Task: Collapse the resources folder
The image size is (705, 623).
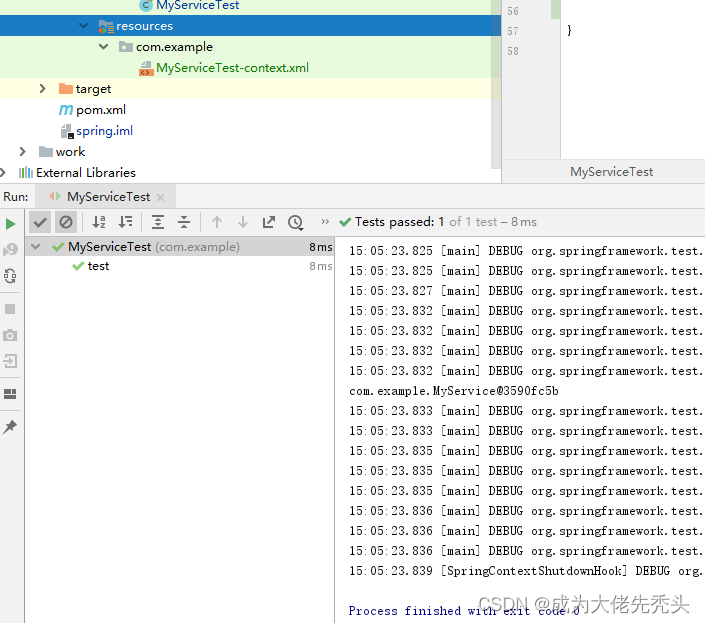Action: 84,26
